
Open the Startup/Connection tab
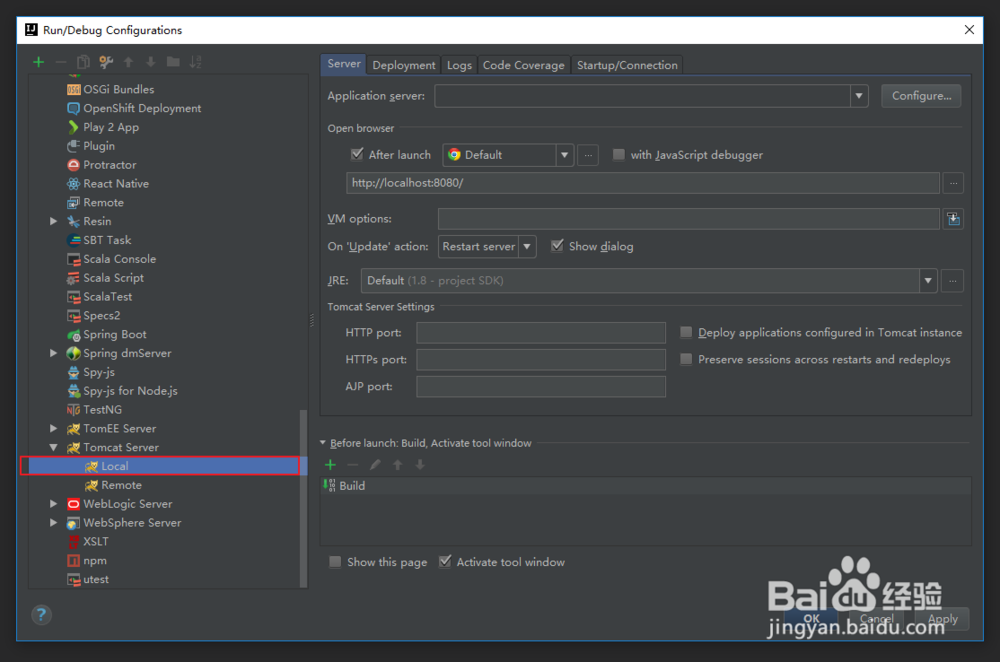[627, 65]
